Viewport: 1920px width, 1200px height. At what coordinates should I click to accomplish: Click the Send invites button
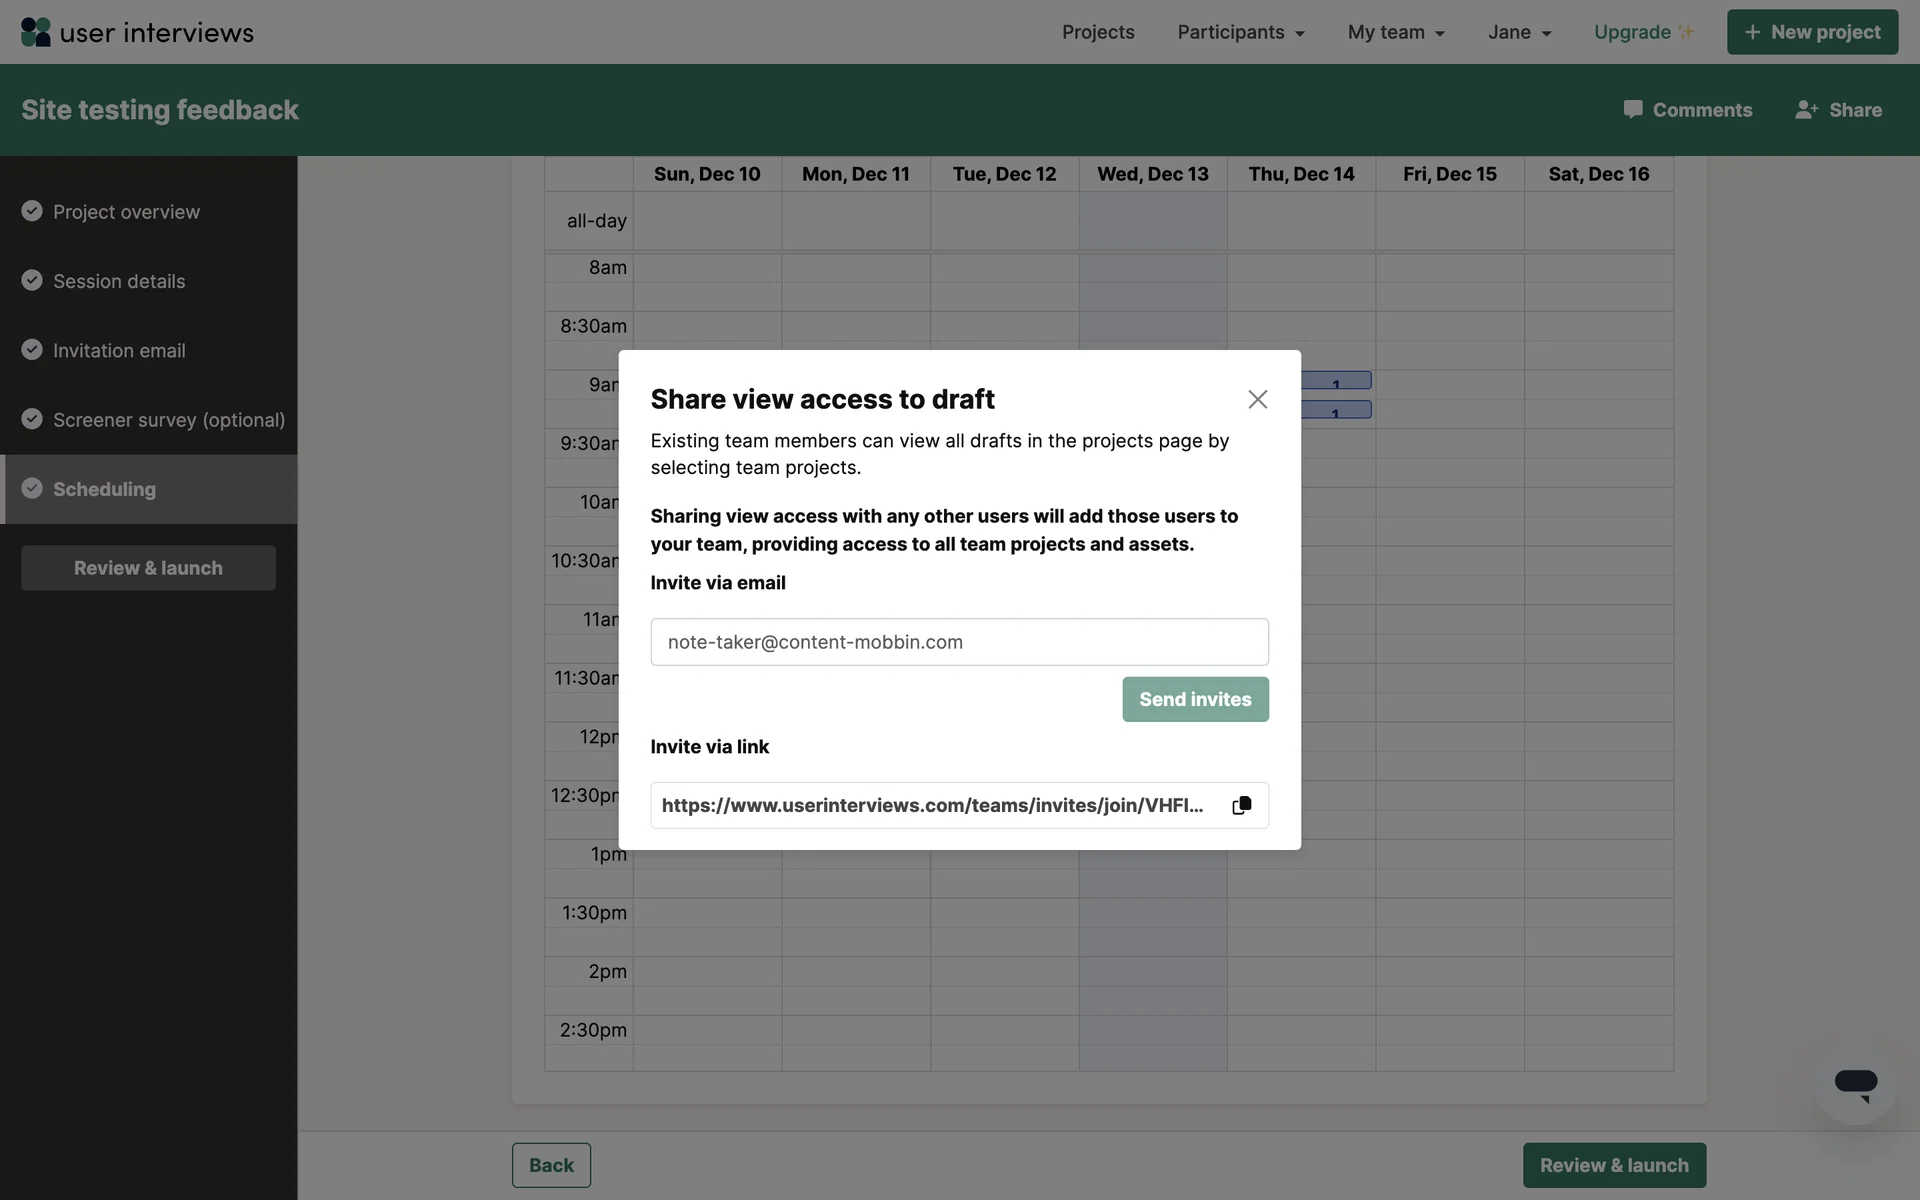(x=1194, y=699)
